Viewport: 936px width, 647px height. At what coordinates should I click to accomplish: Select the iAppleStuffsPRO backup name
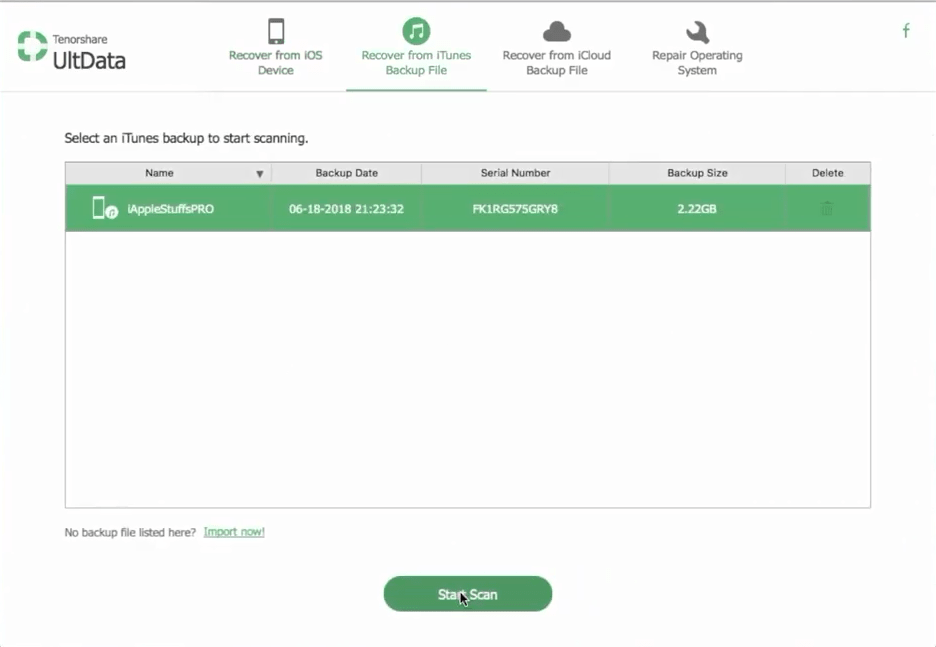(x=171, y=209)
